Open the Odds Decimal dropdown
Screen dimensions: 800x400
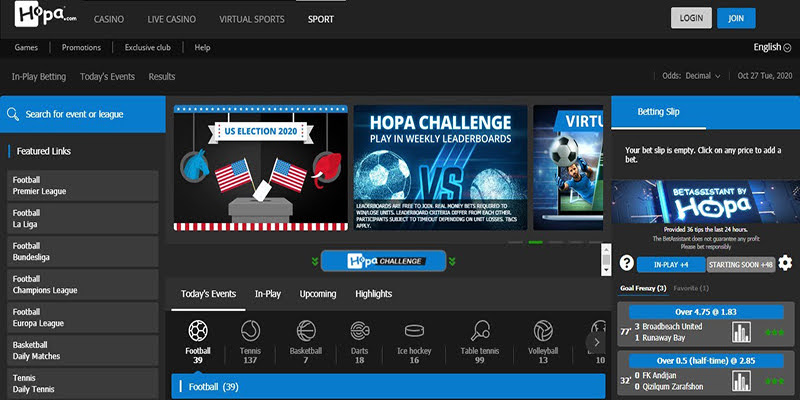click(691, 76)
